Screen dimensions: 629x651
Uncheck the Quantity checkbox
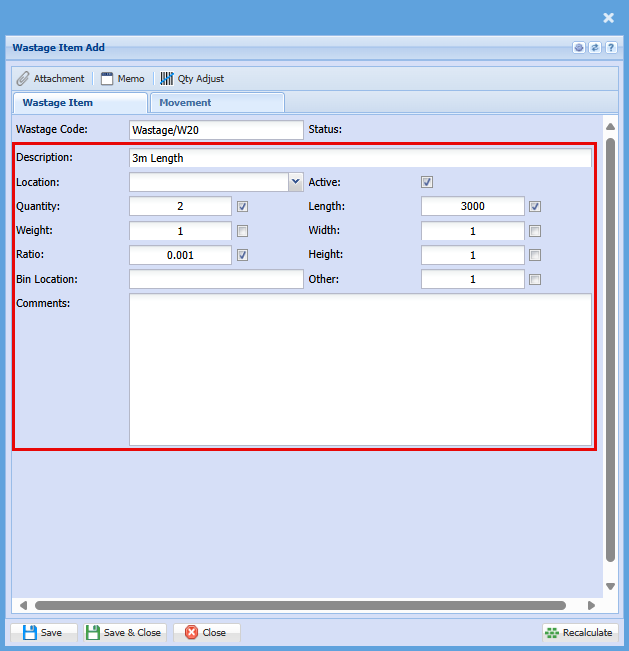(242, 207)
